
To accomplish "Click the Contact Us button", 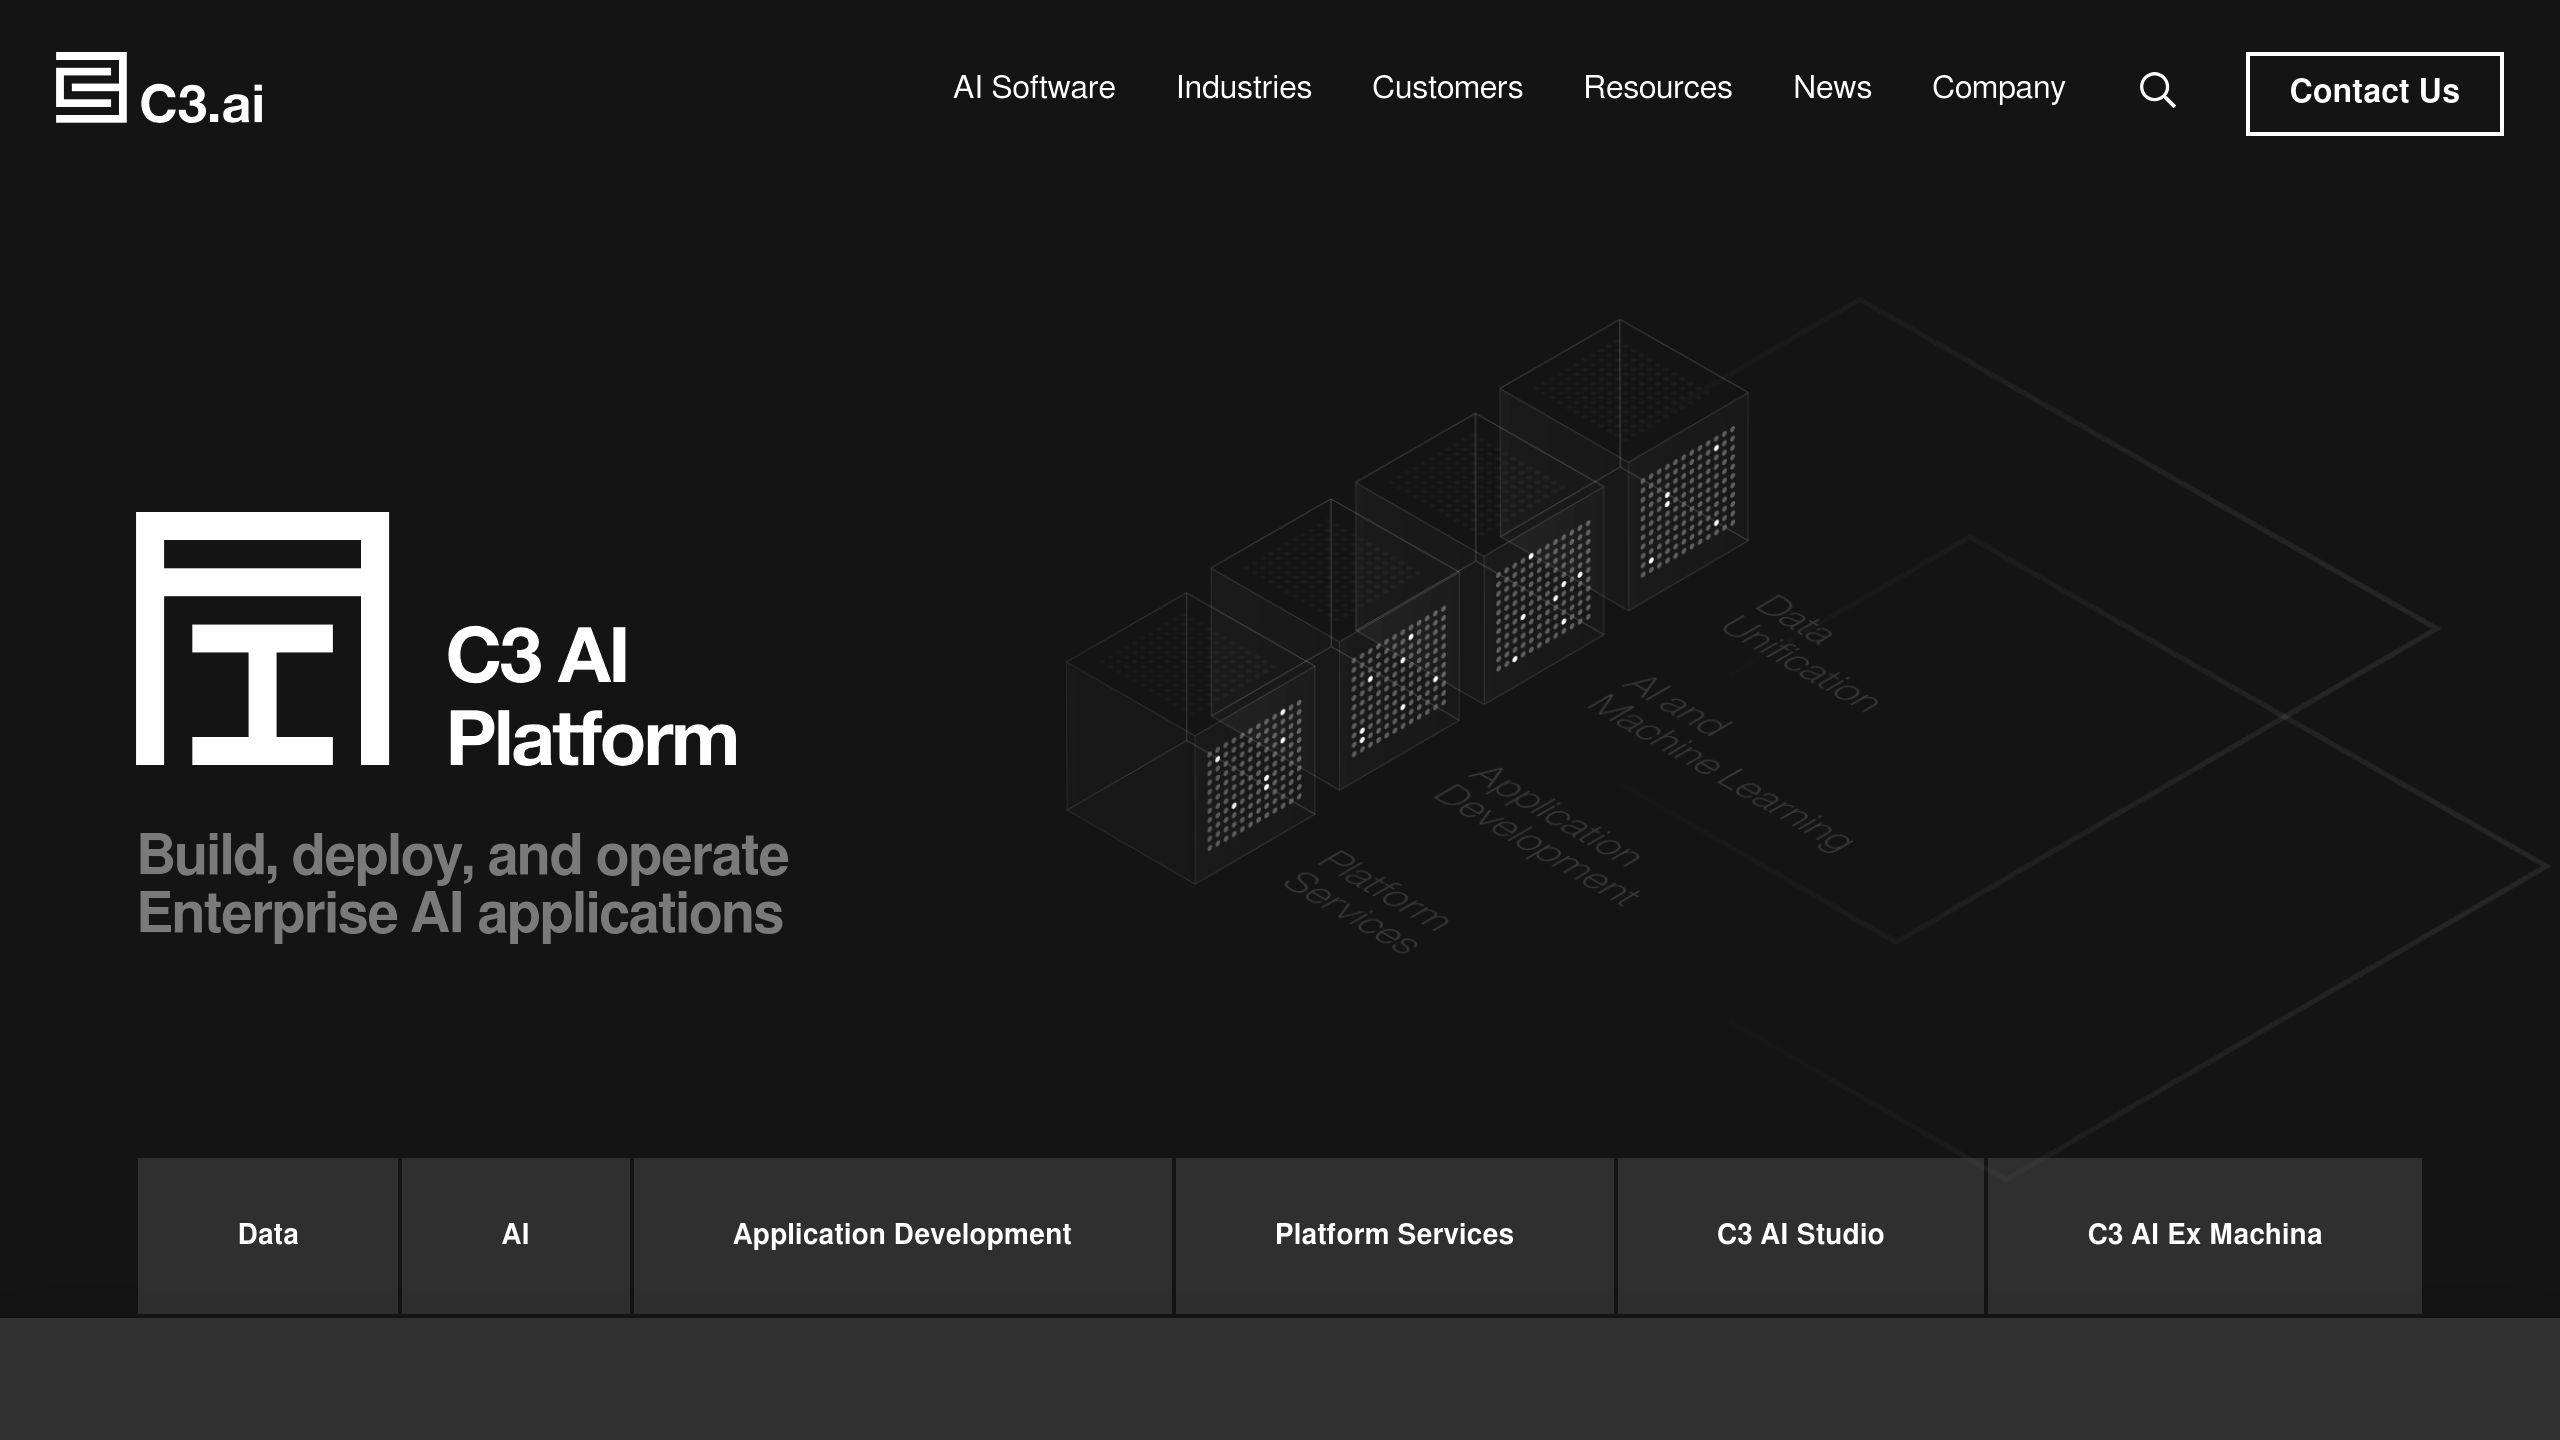I will point(2374,91).
